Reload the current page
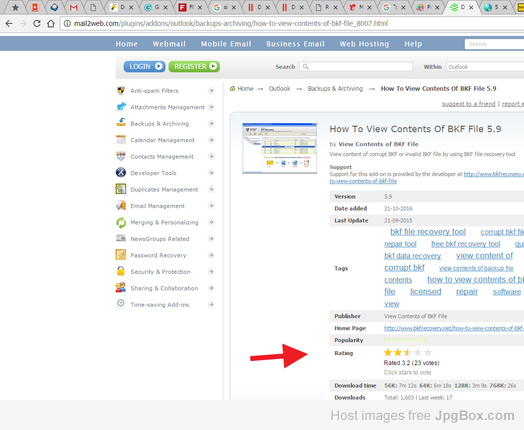This screenshot has height=430, width=524. (x=37, y=23)
